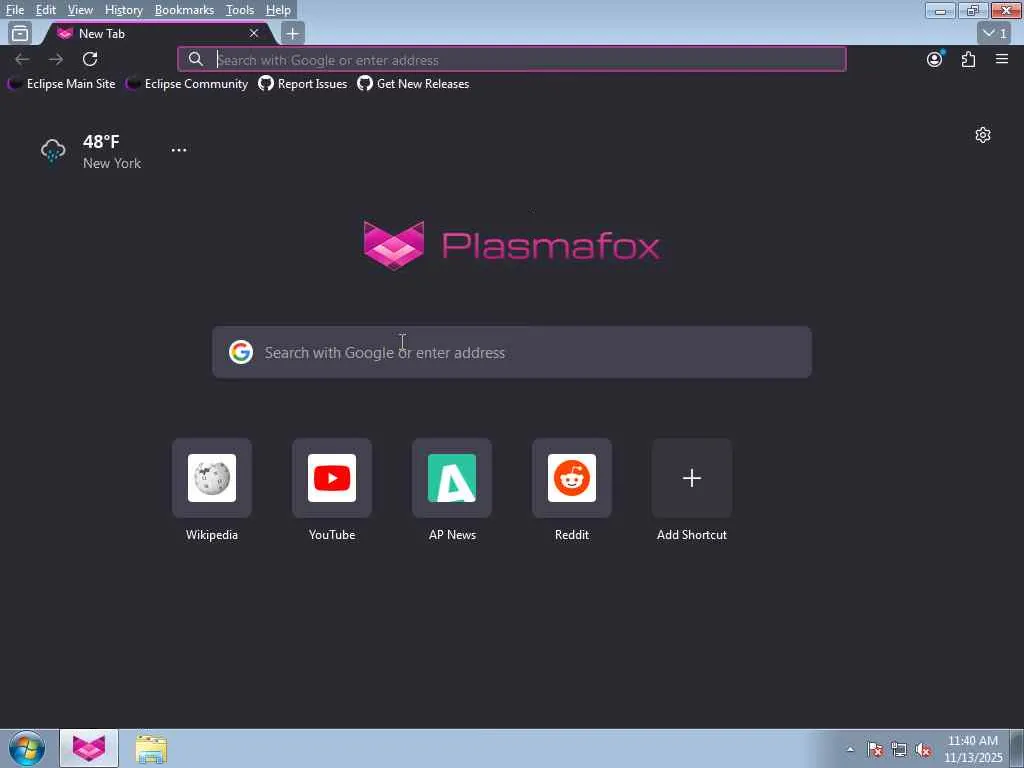The image size is (1024, 768).
Task: Click the search magnifier in address bar
Action: coord(196,59)
